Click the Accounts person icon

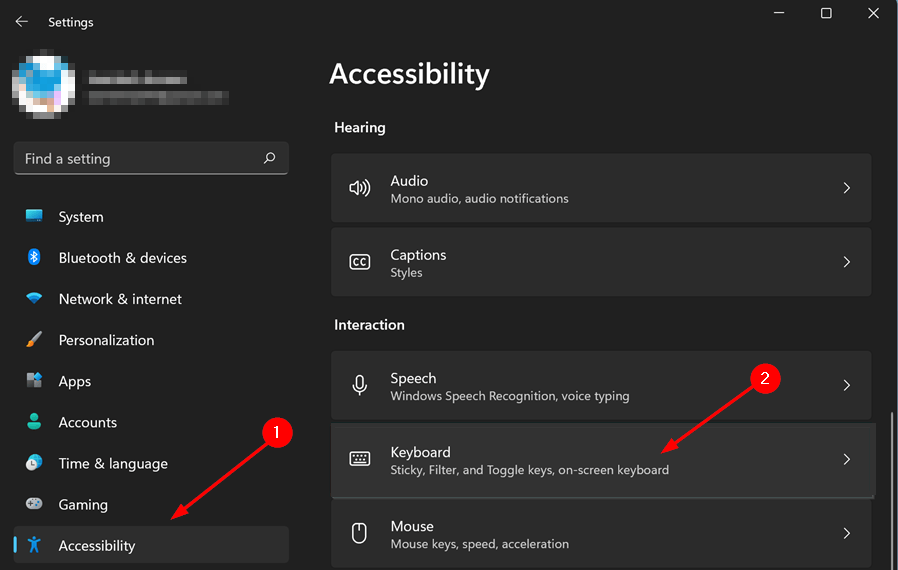pos(34,422)
